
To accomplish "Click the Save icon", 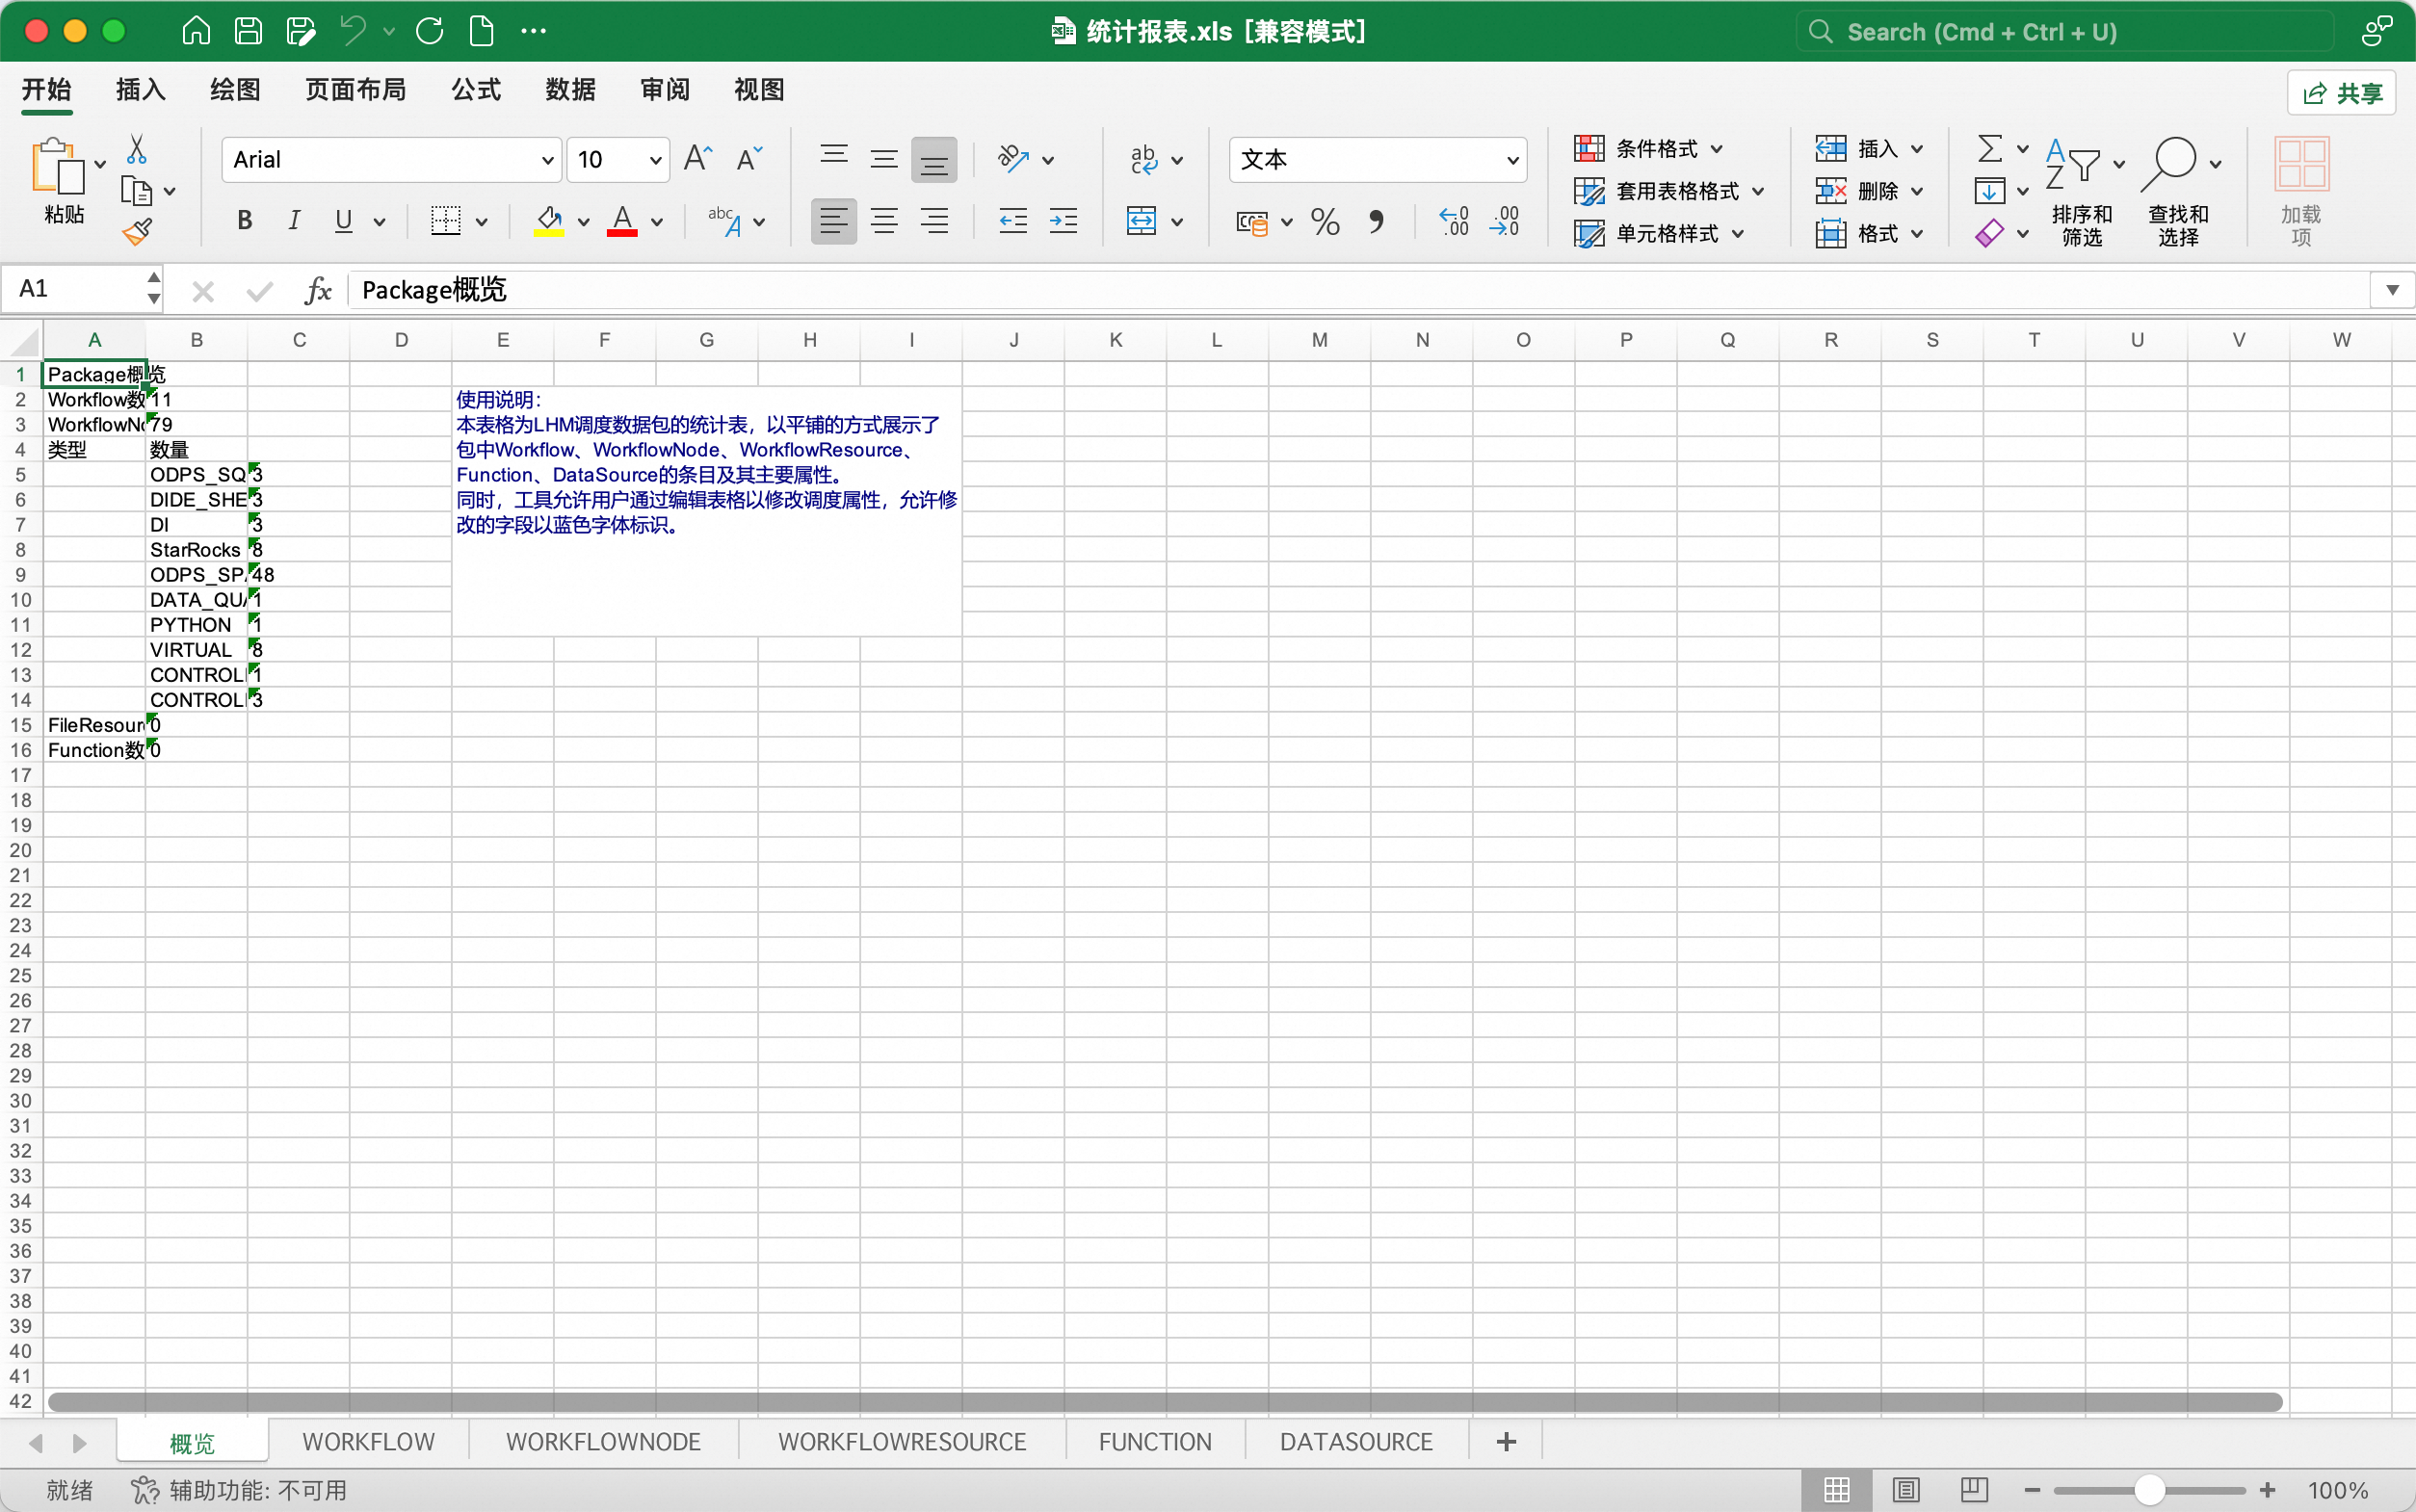I will coord(248,31).
